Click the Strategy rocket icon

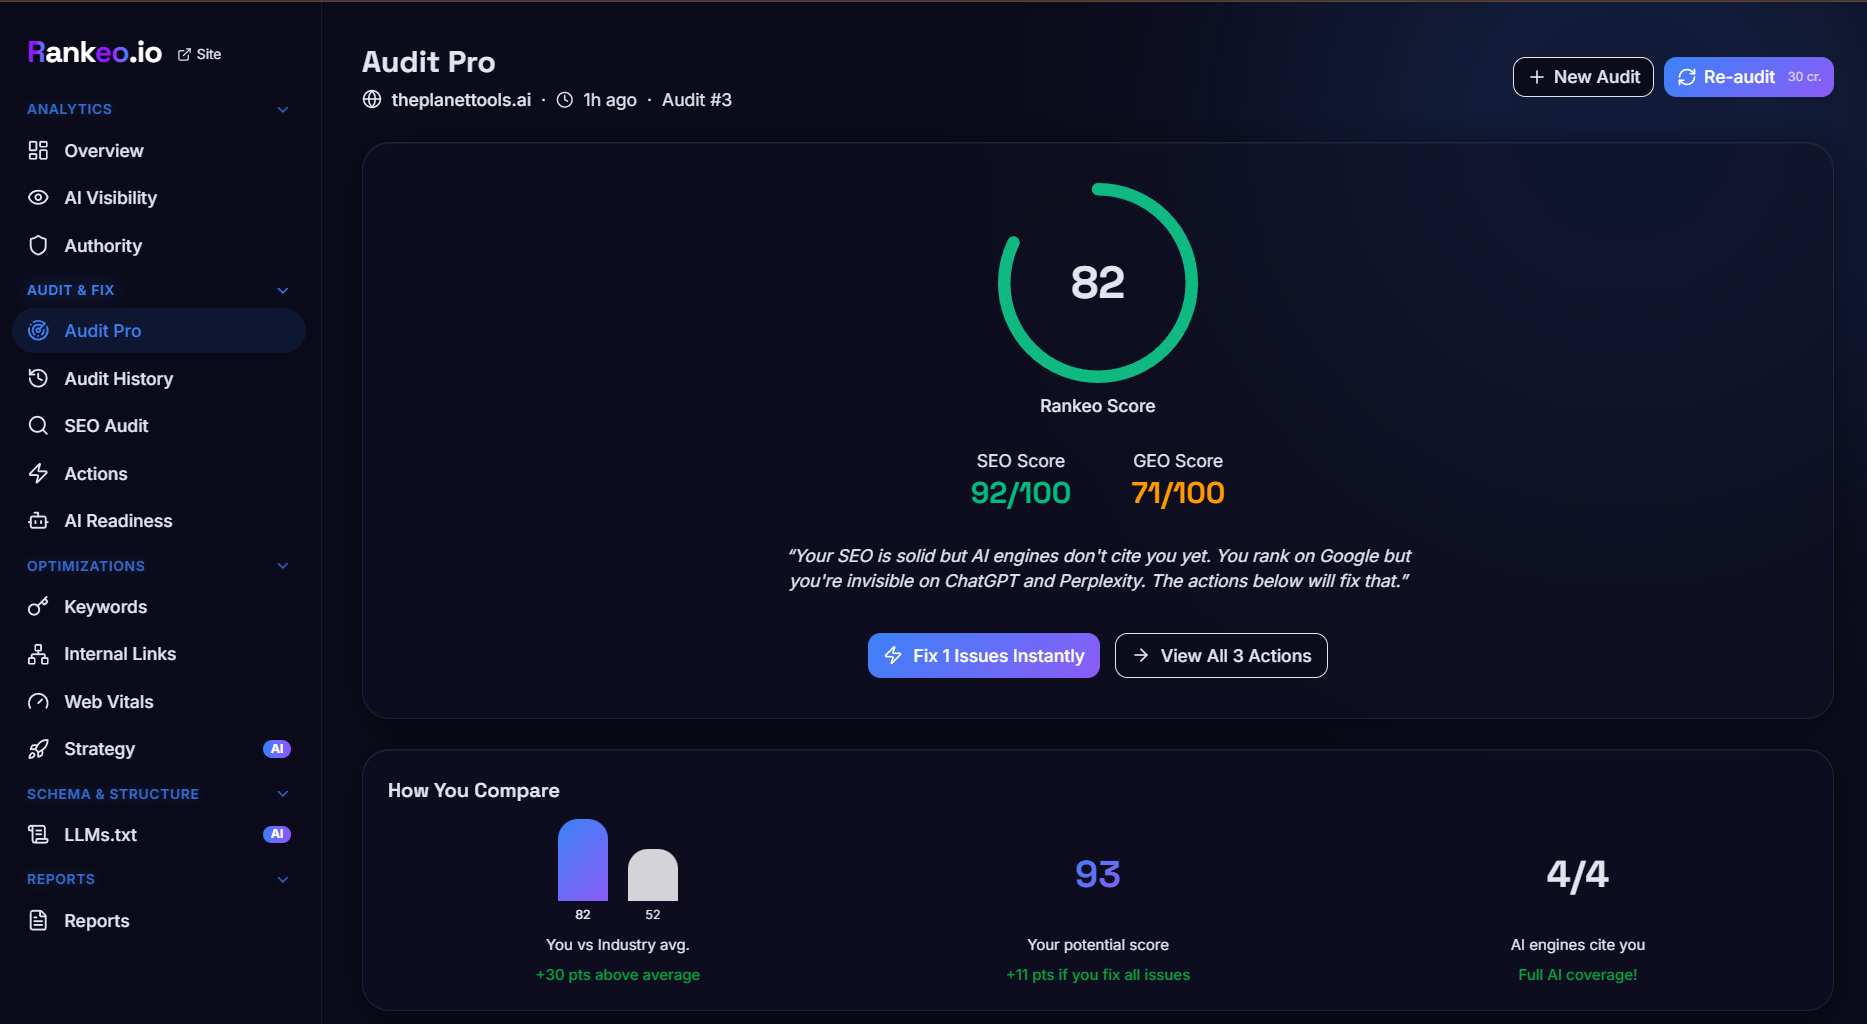38,749
